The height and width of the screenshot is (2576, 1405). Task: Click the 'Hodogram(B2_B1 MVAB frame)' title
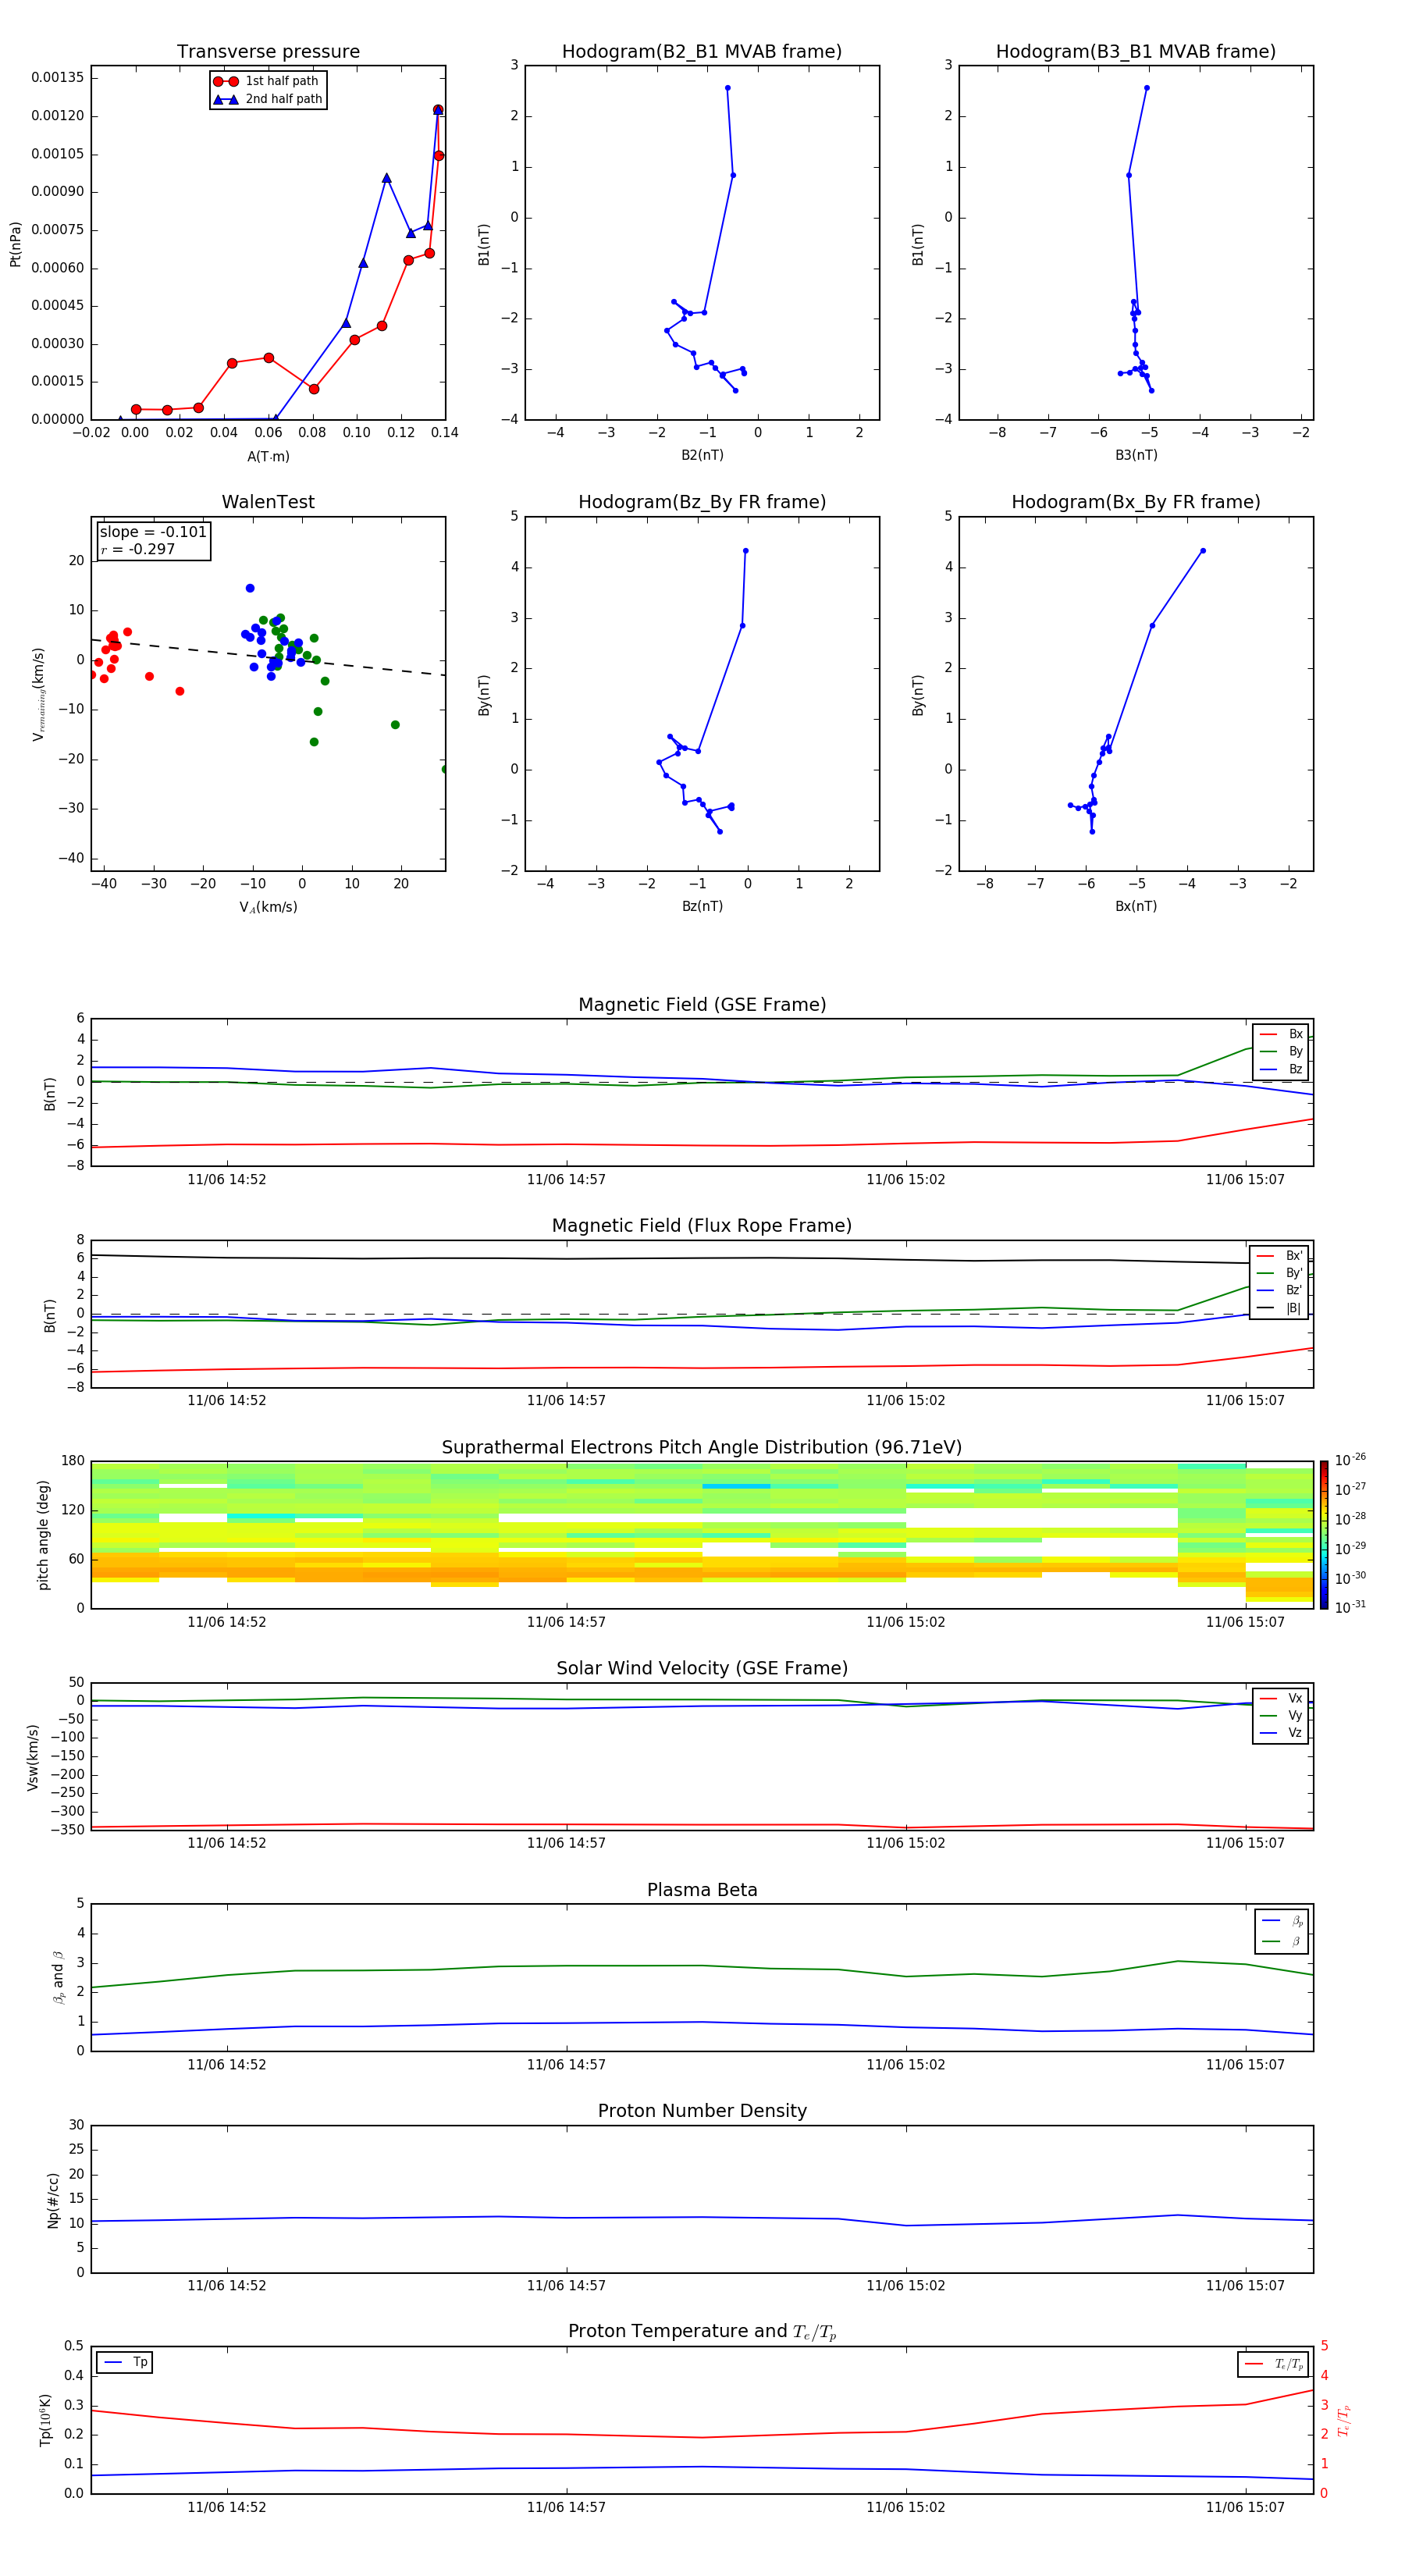pyautogui.click(x=702, y=51)
